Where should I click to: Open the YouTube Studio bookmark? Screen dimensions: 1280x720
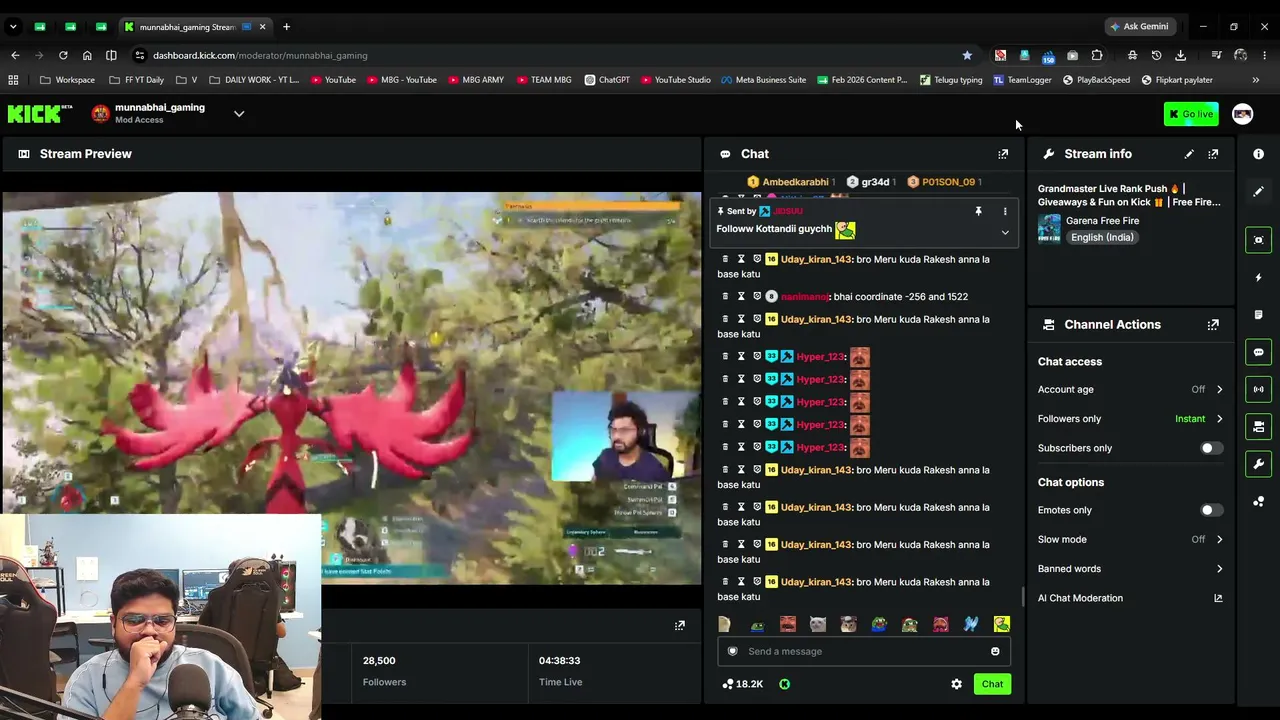[675, 80]
